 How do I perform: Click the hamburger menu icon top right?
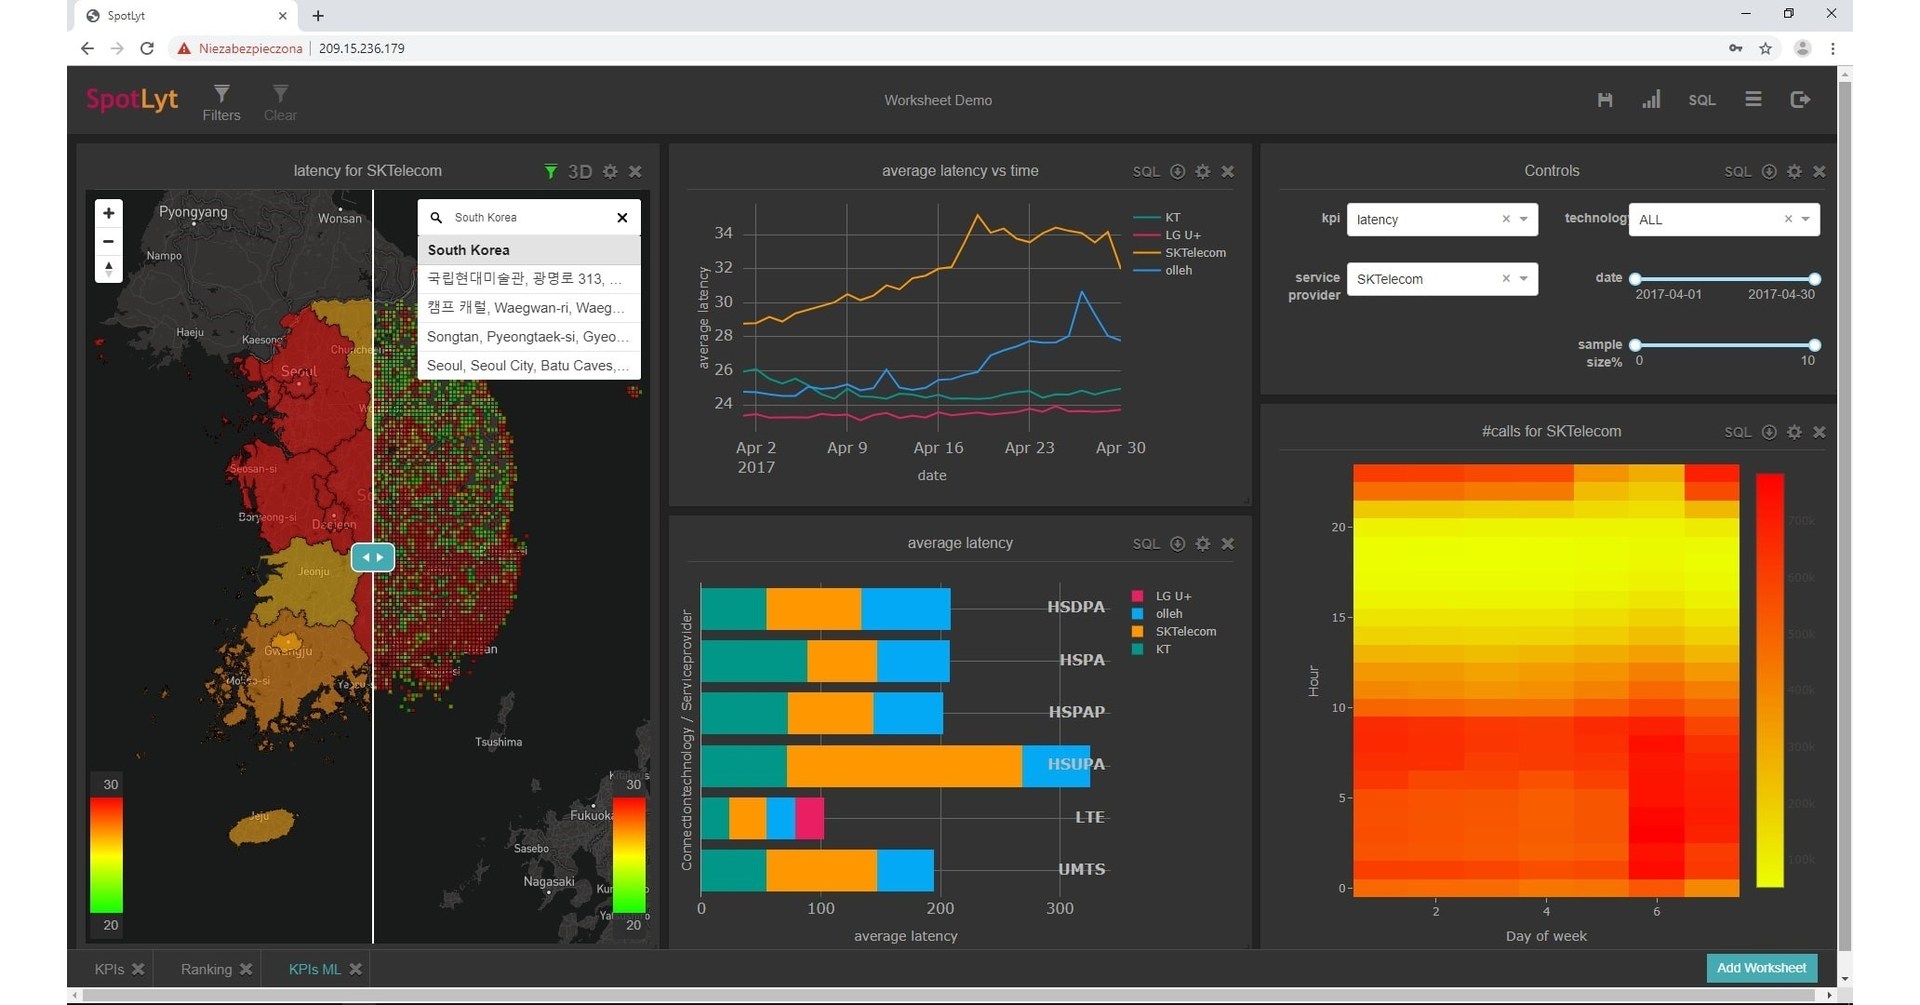pos(1753,100)
